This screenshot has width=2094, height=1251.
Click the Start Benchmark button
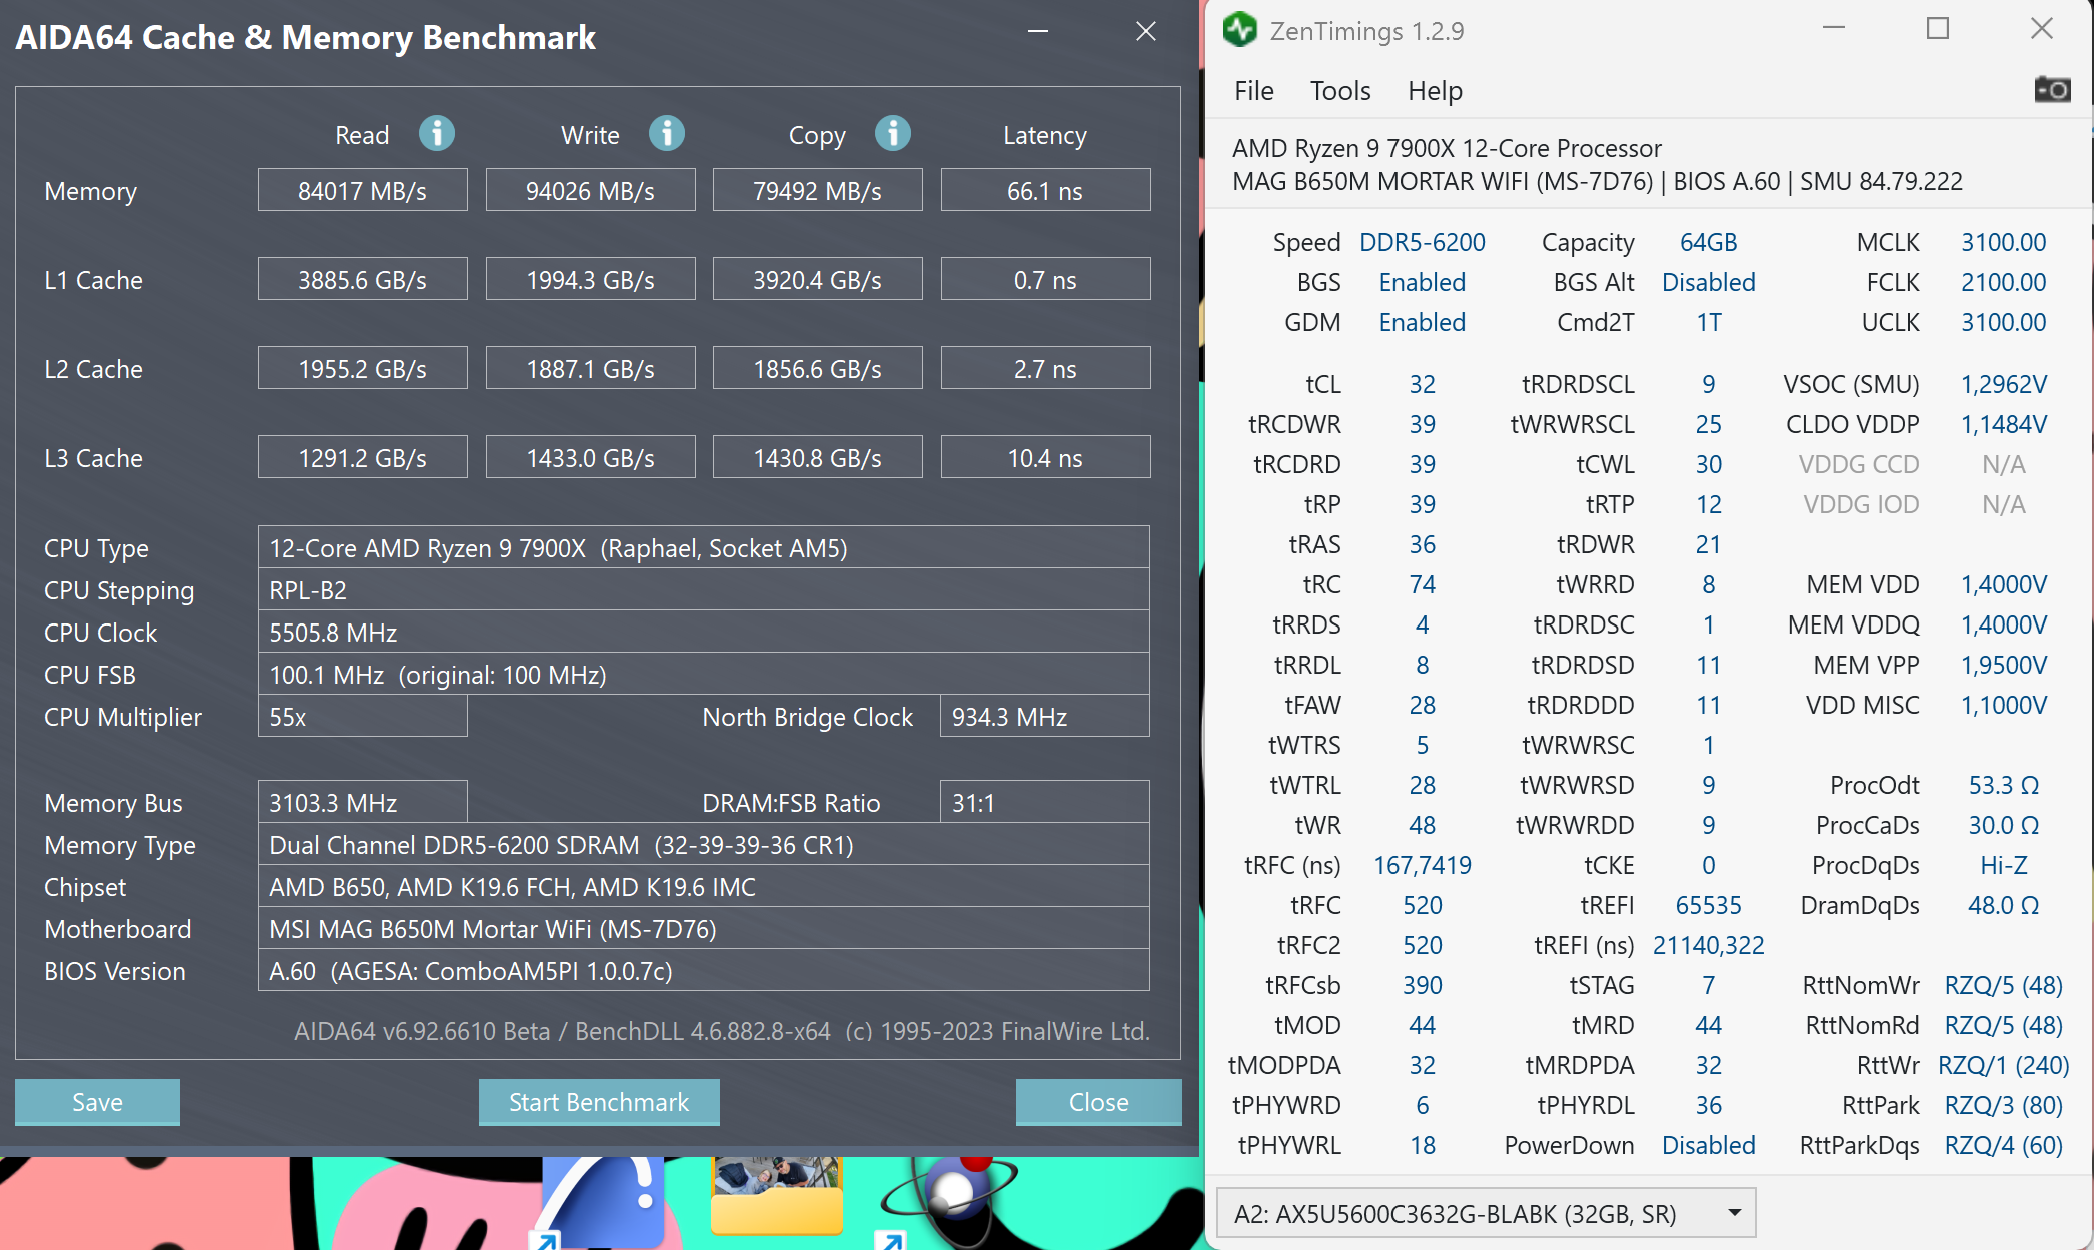point(598,1102)
